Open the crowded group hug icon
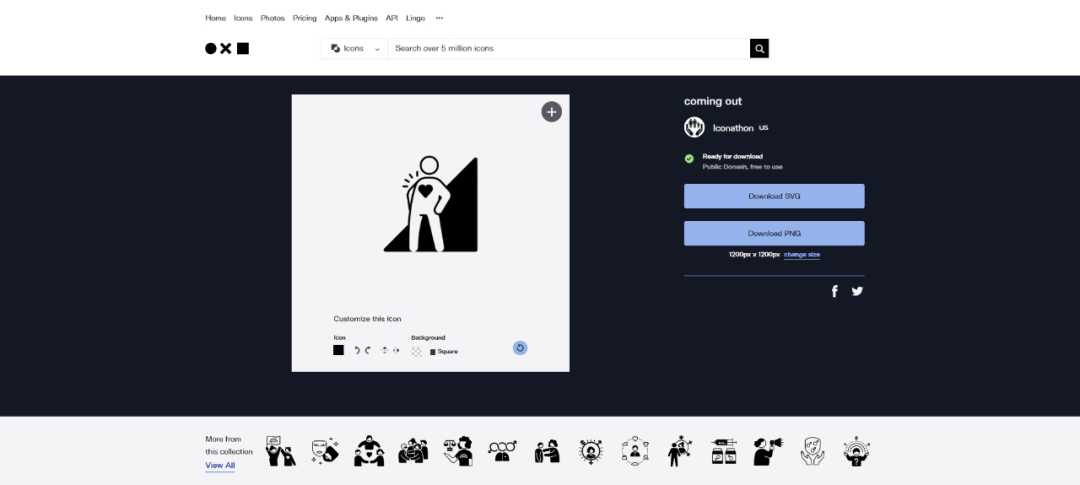The width and height of the screenshot is (1080, 485). 413,452
